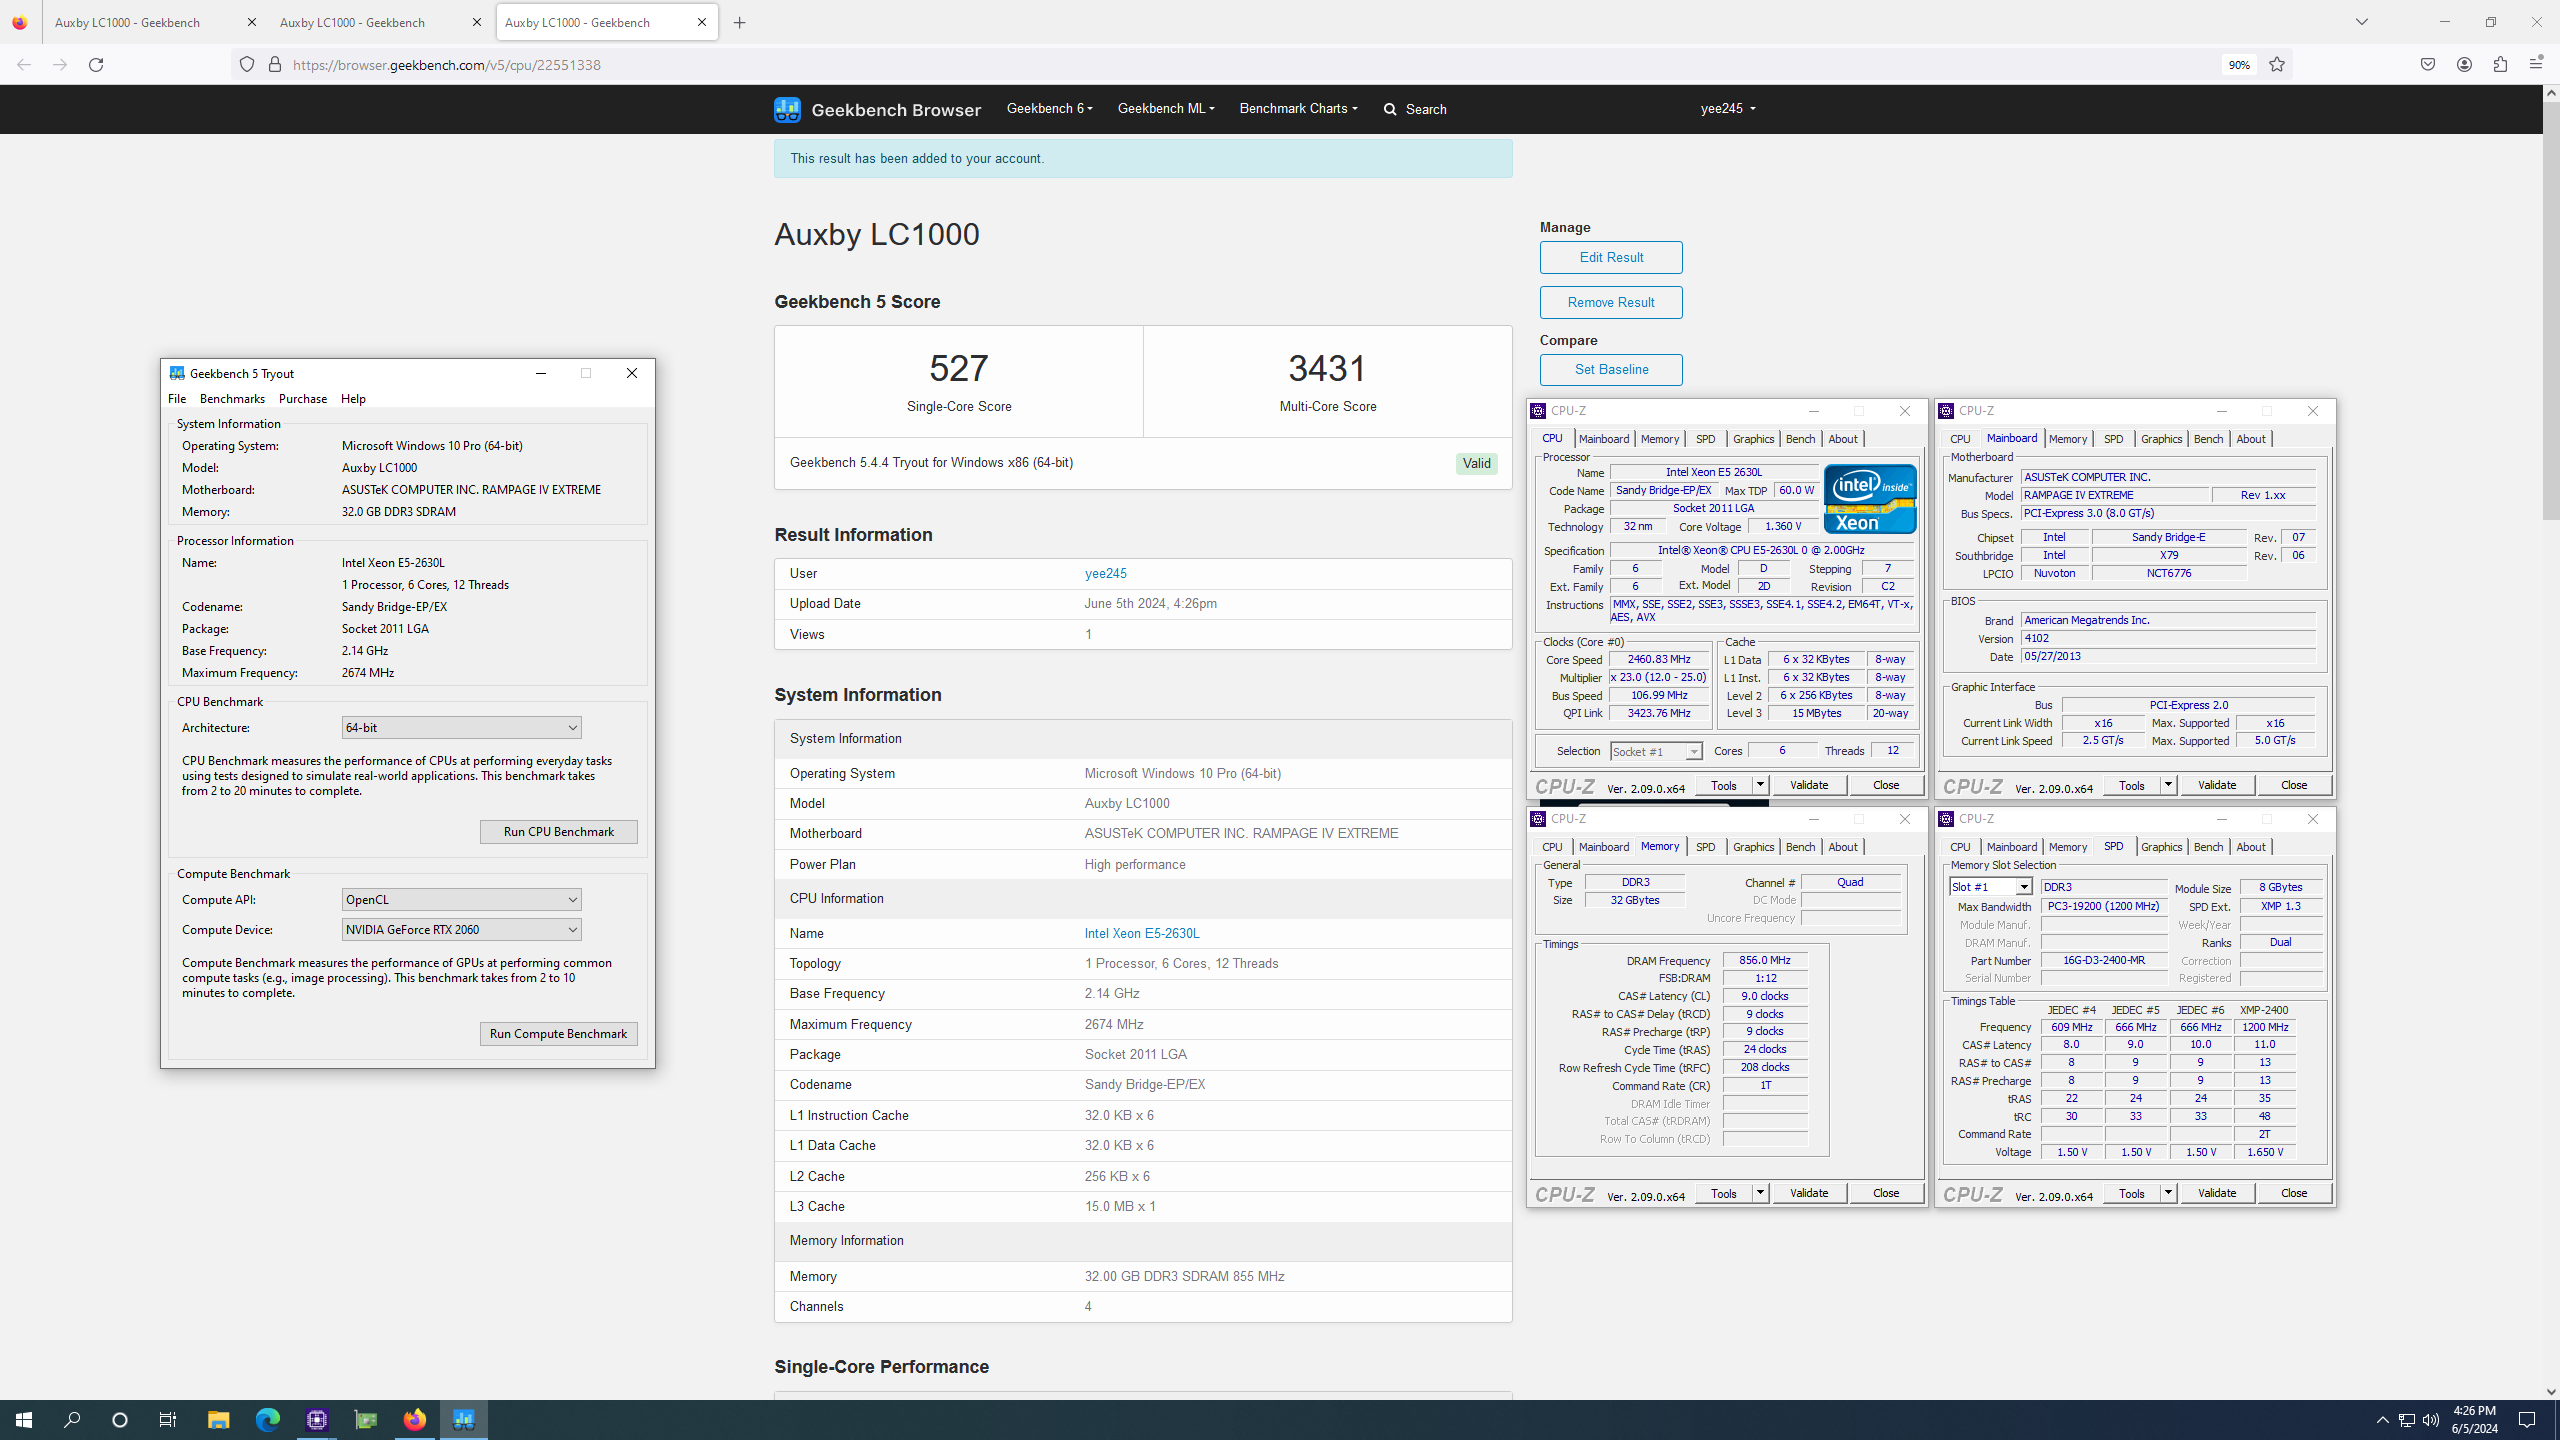This screenshot has height=1440, width=2560.
Task: Open Socket #1 selection dropdown in CPU-Z
Action: pyautogui.click(x=1656, y=751)
